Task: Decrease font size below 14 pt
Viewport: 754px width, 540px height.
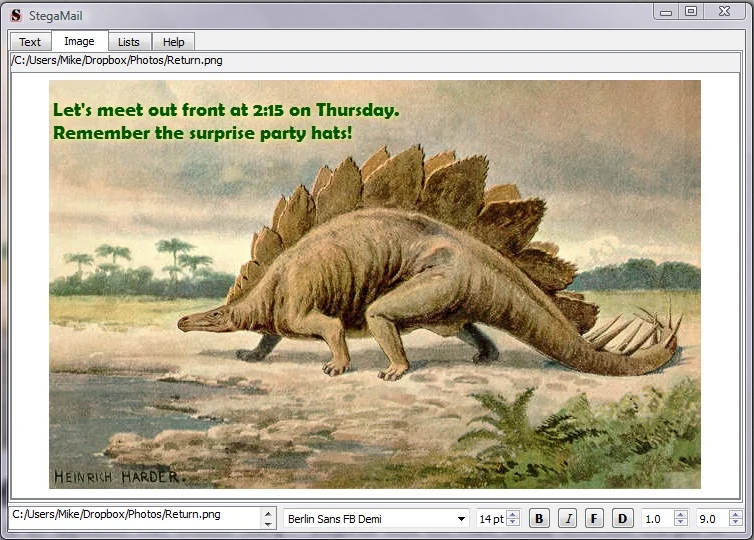Action: tap(513, 523)
